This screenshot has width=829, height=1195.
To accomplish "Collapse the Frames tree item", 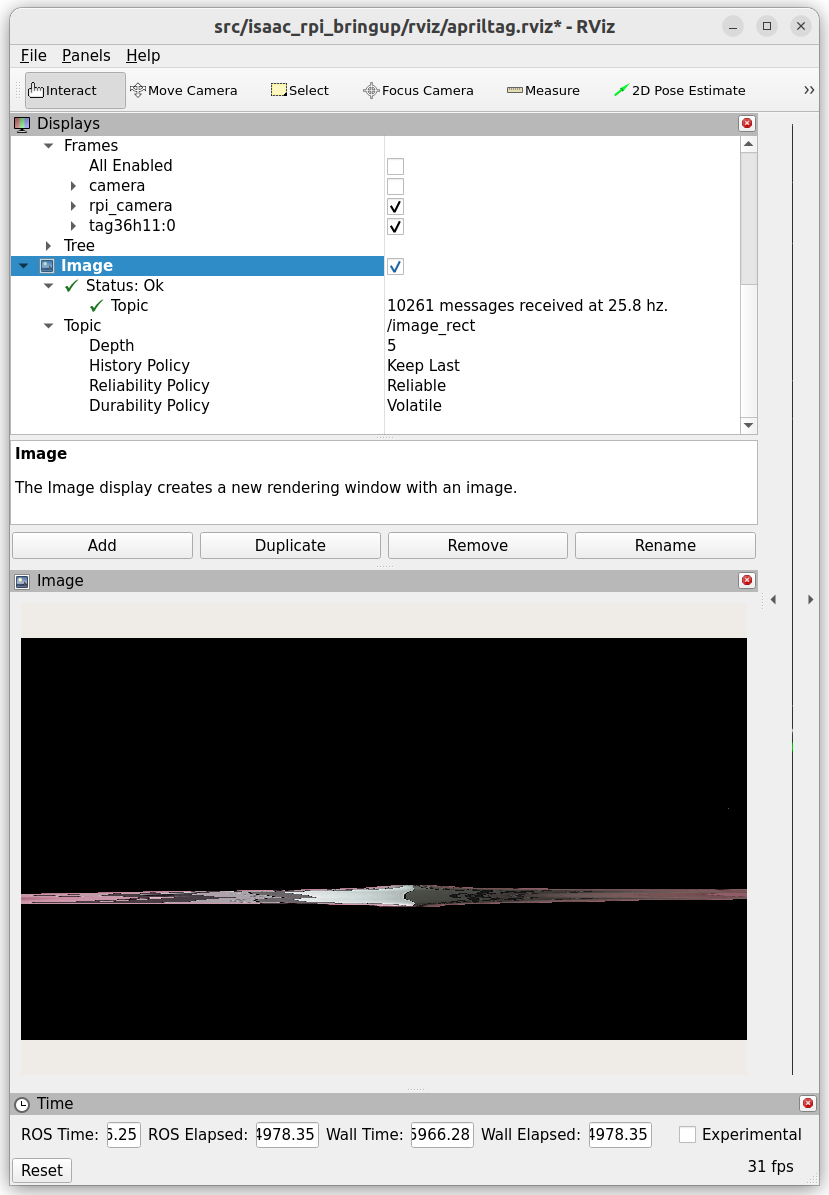I will pos(48,145).
